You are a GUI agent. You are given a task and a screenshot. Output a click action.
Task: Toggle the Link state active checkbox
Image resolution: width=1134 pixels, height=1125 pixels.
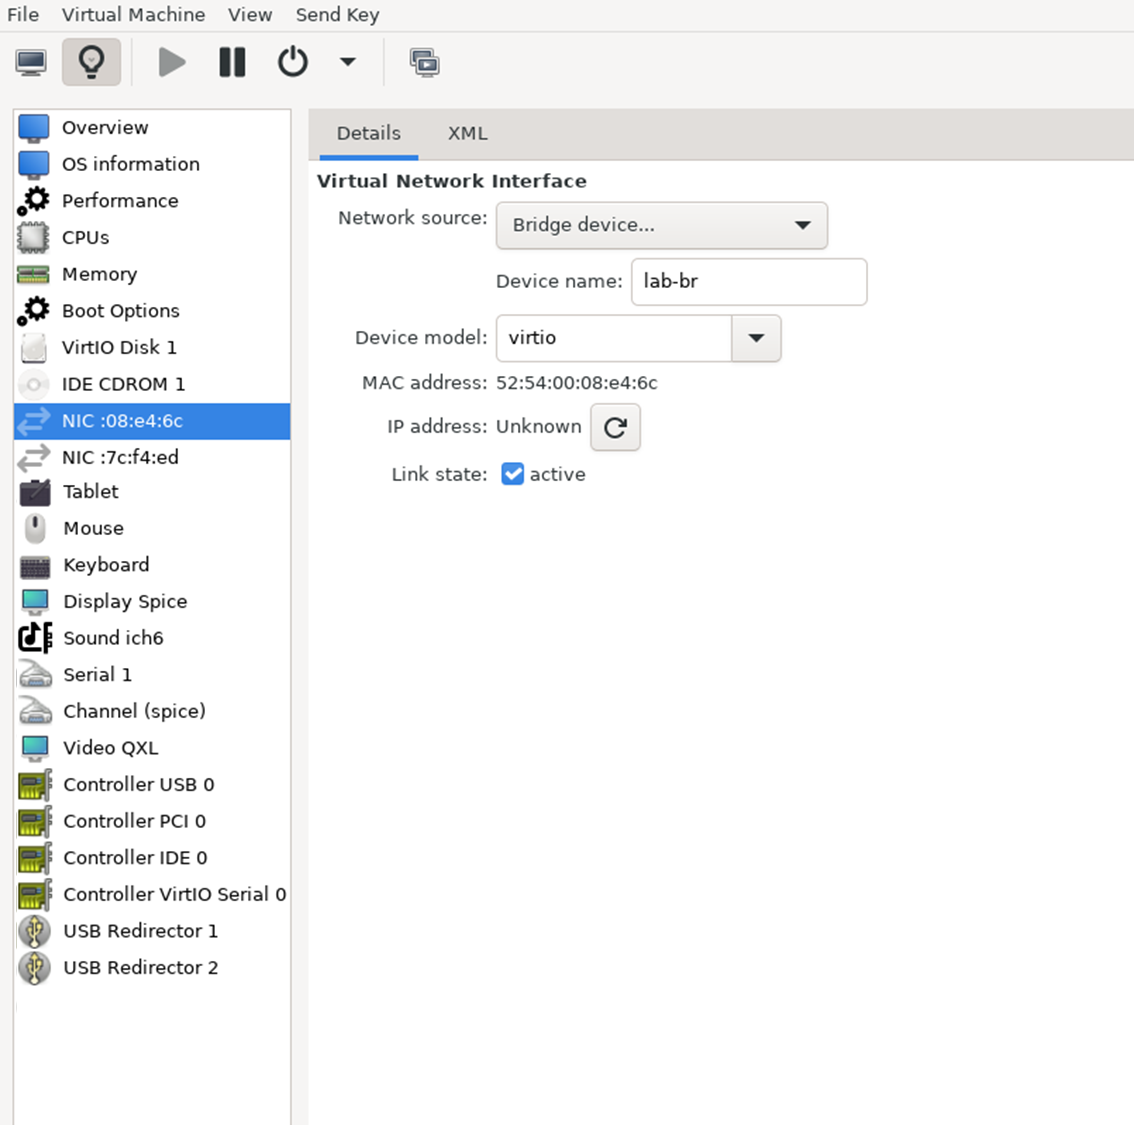click(513, 474)
